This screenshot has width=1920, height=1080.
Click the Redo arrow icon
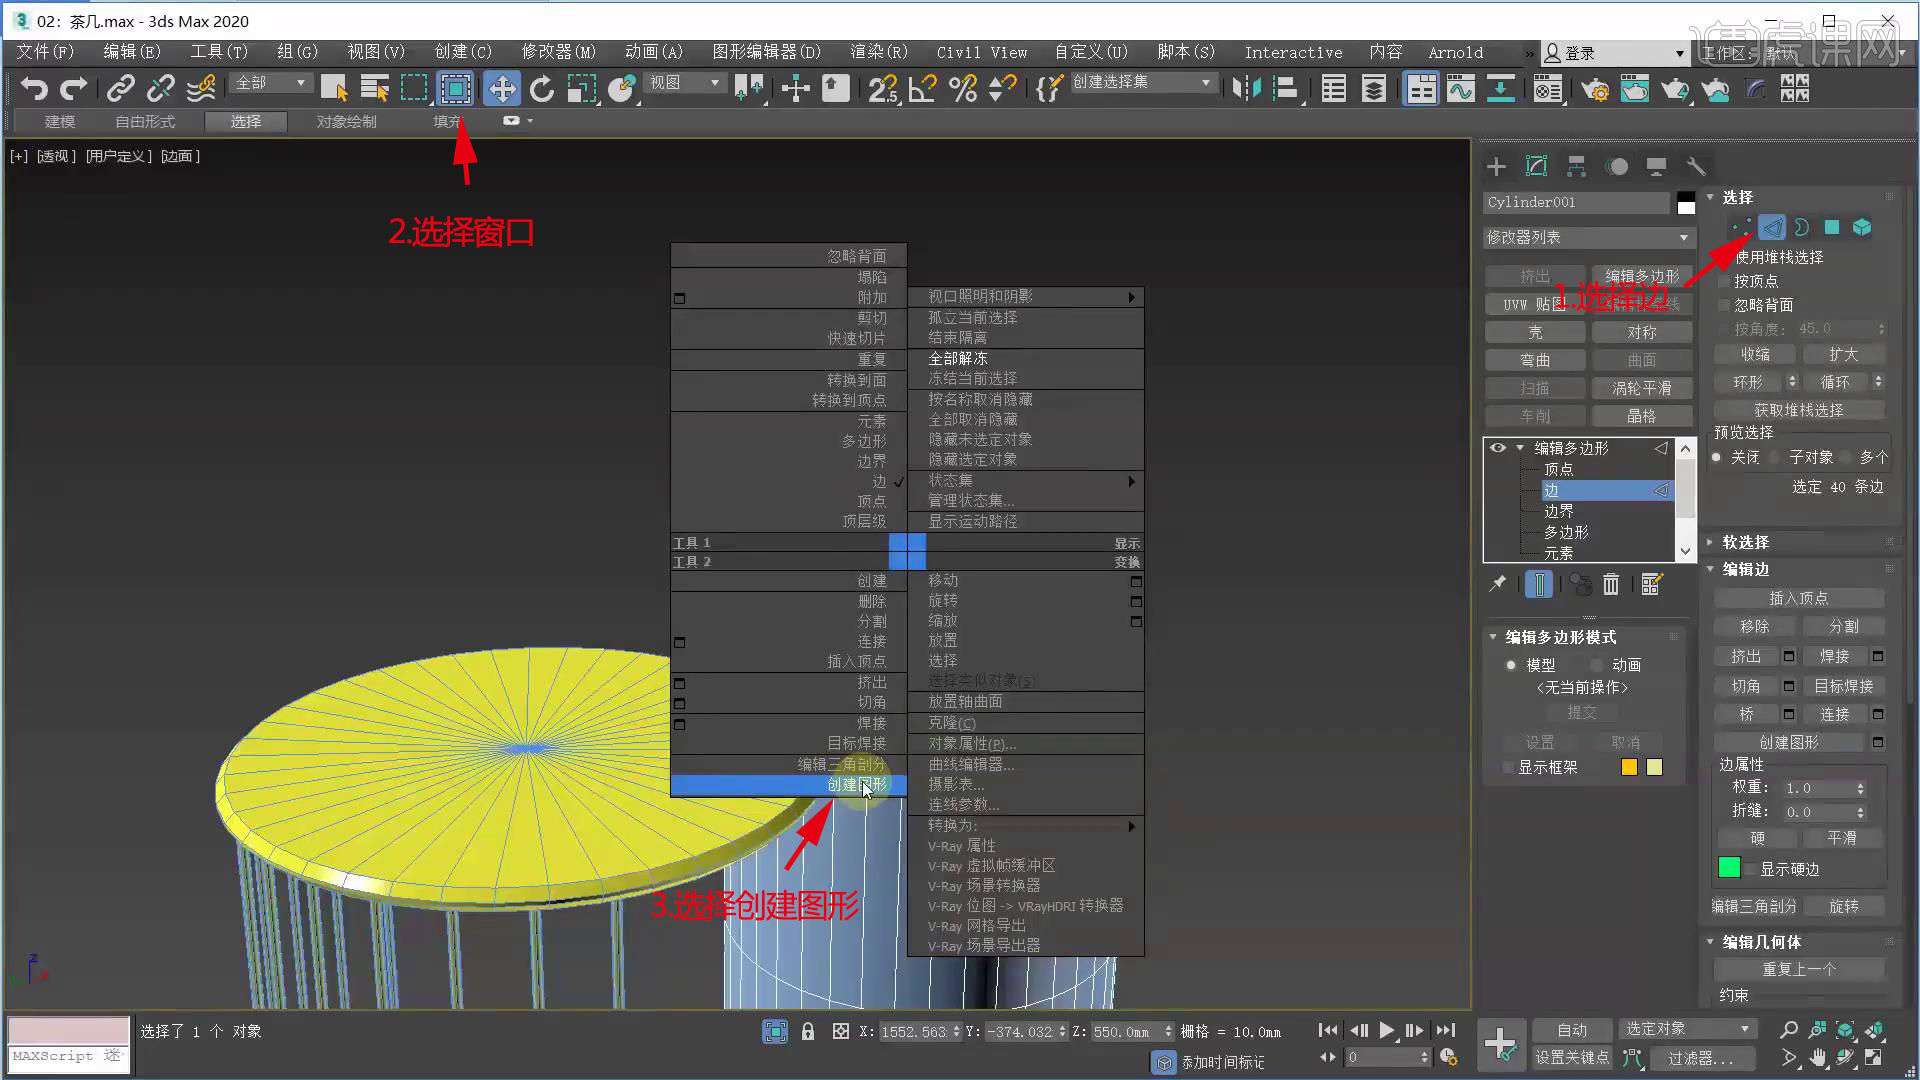click(x=74, y=89)
